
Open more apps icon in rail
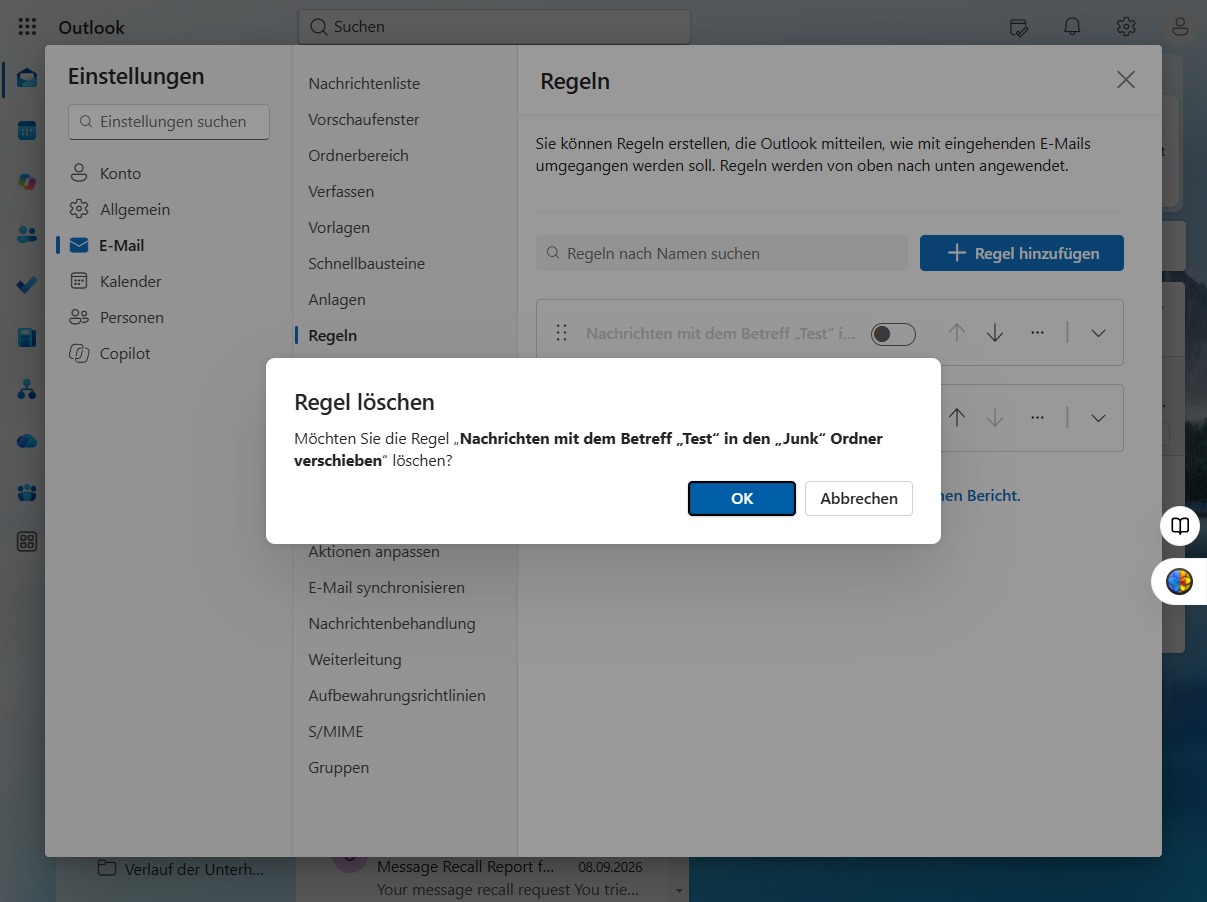(x=27, y=542)
